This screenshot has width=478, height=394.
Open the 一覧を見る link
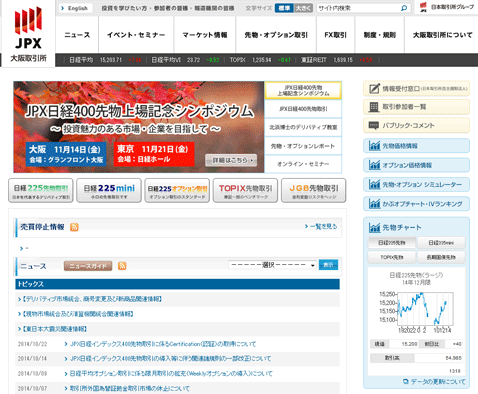click(x=321, y=227)
